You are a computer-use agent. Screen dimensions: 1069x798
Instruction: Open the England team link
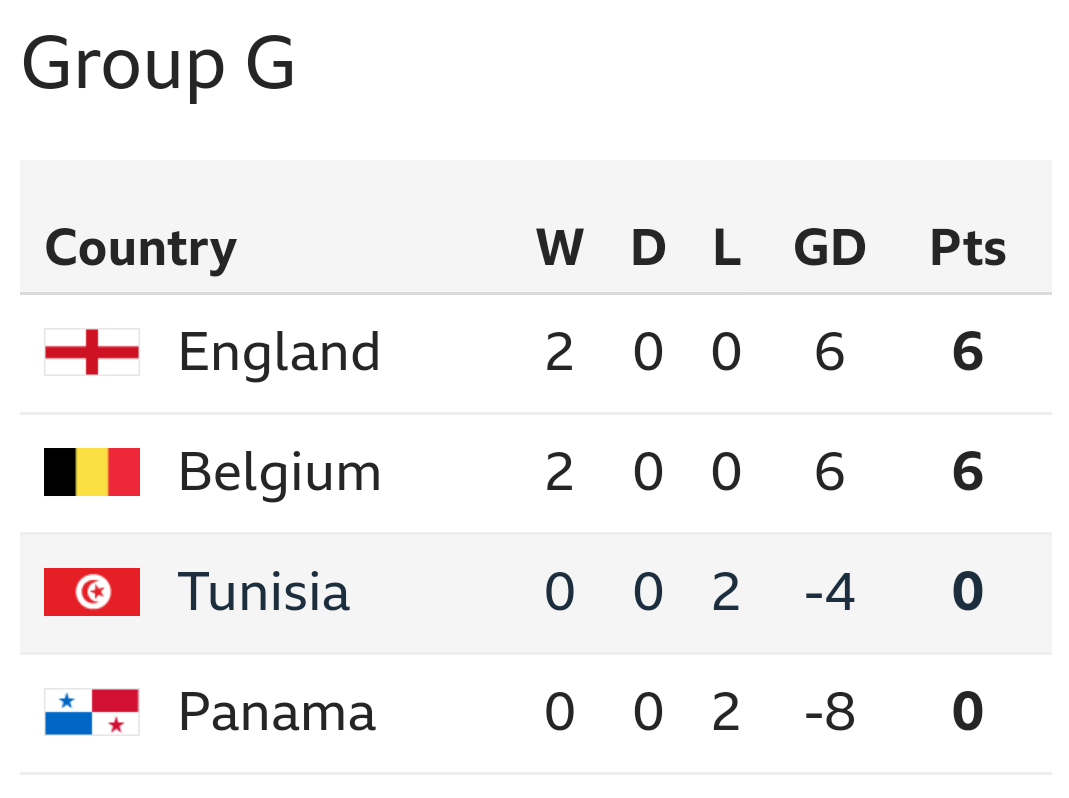(279, 352)
